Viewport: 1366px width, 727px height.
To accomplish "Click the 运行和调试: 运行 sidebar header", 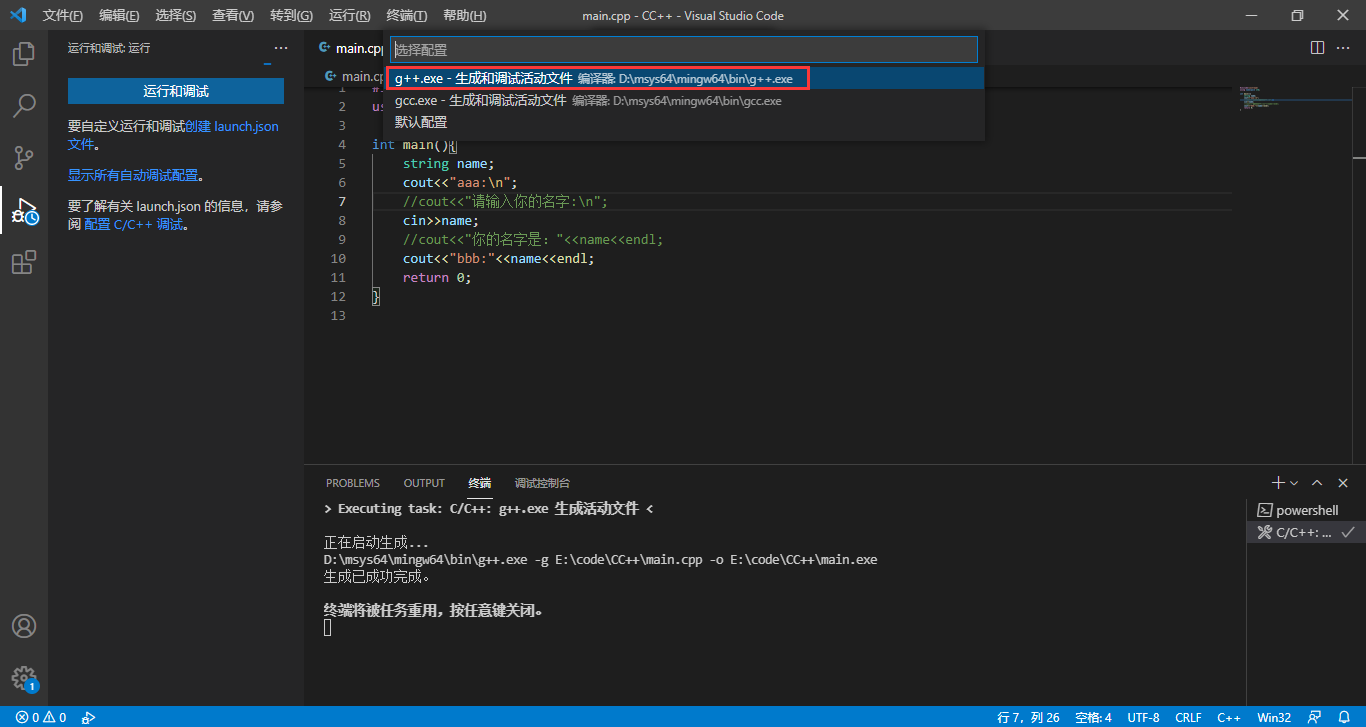I will [109, 48].
